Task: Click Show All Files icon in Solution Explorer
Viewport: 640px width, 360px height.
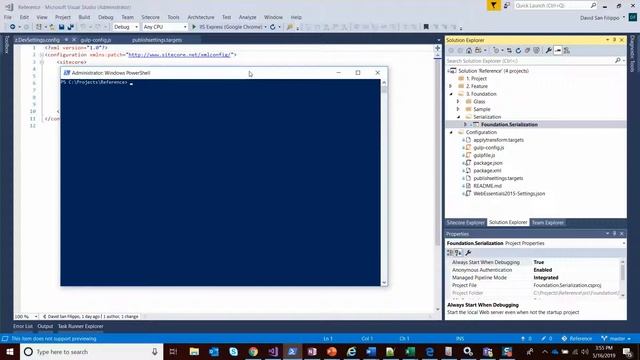Action: 536,51
